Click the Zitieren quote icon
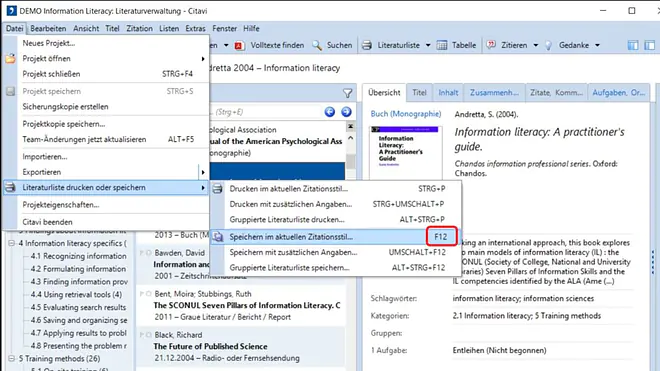 tap(491, 45)
